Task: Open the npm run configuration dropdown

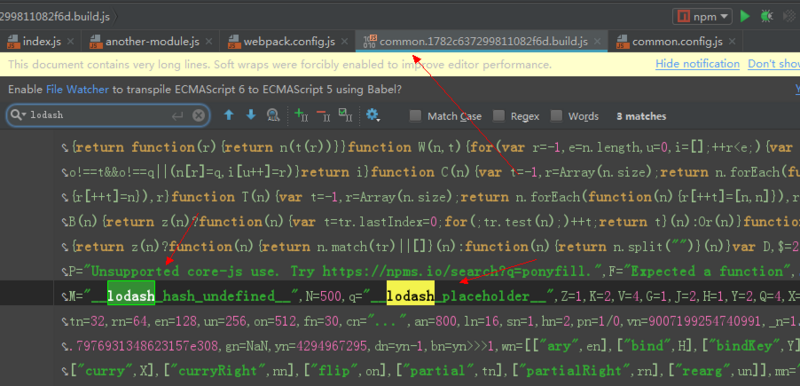Action: click(702, 16)
